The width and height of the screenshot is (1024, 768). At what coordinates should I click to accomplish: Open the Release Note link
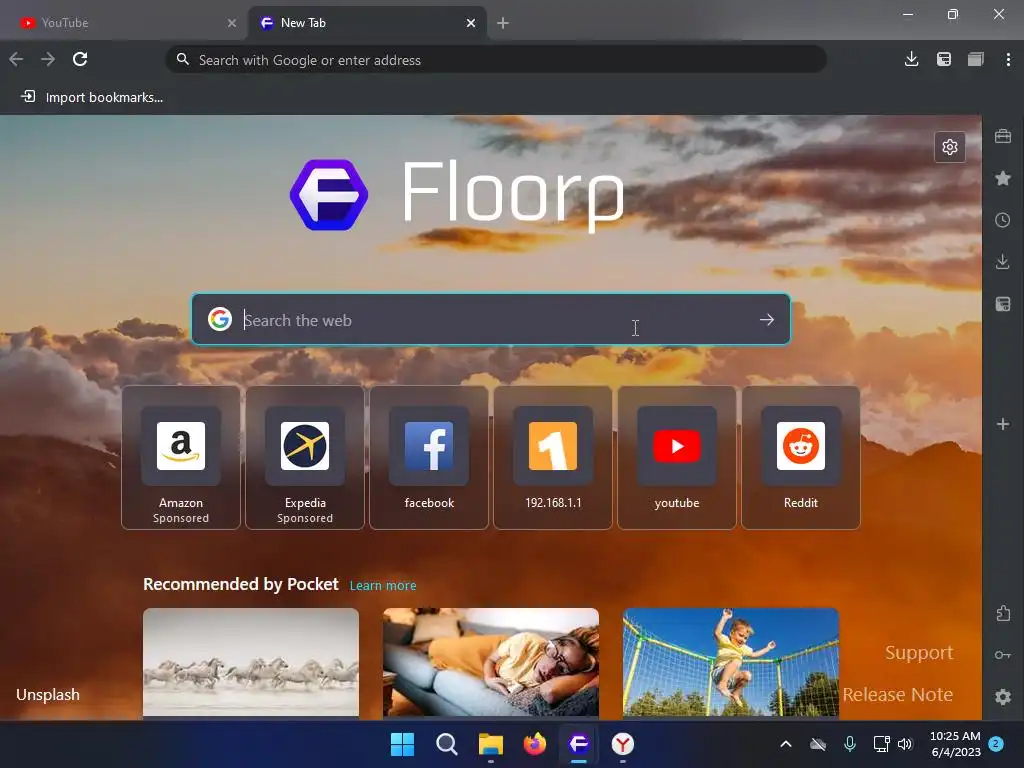click(897, 694)
